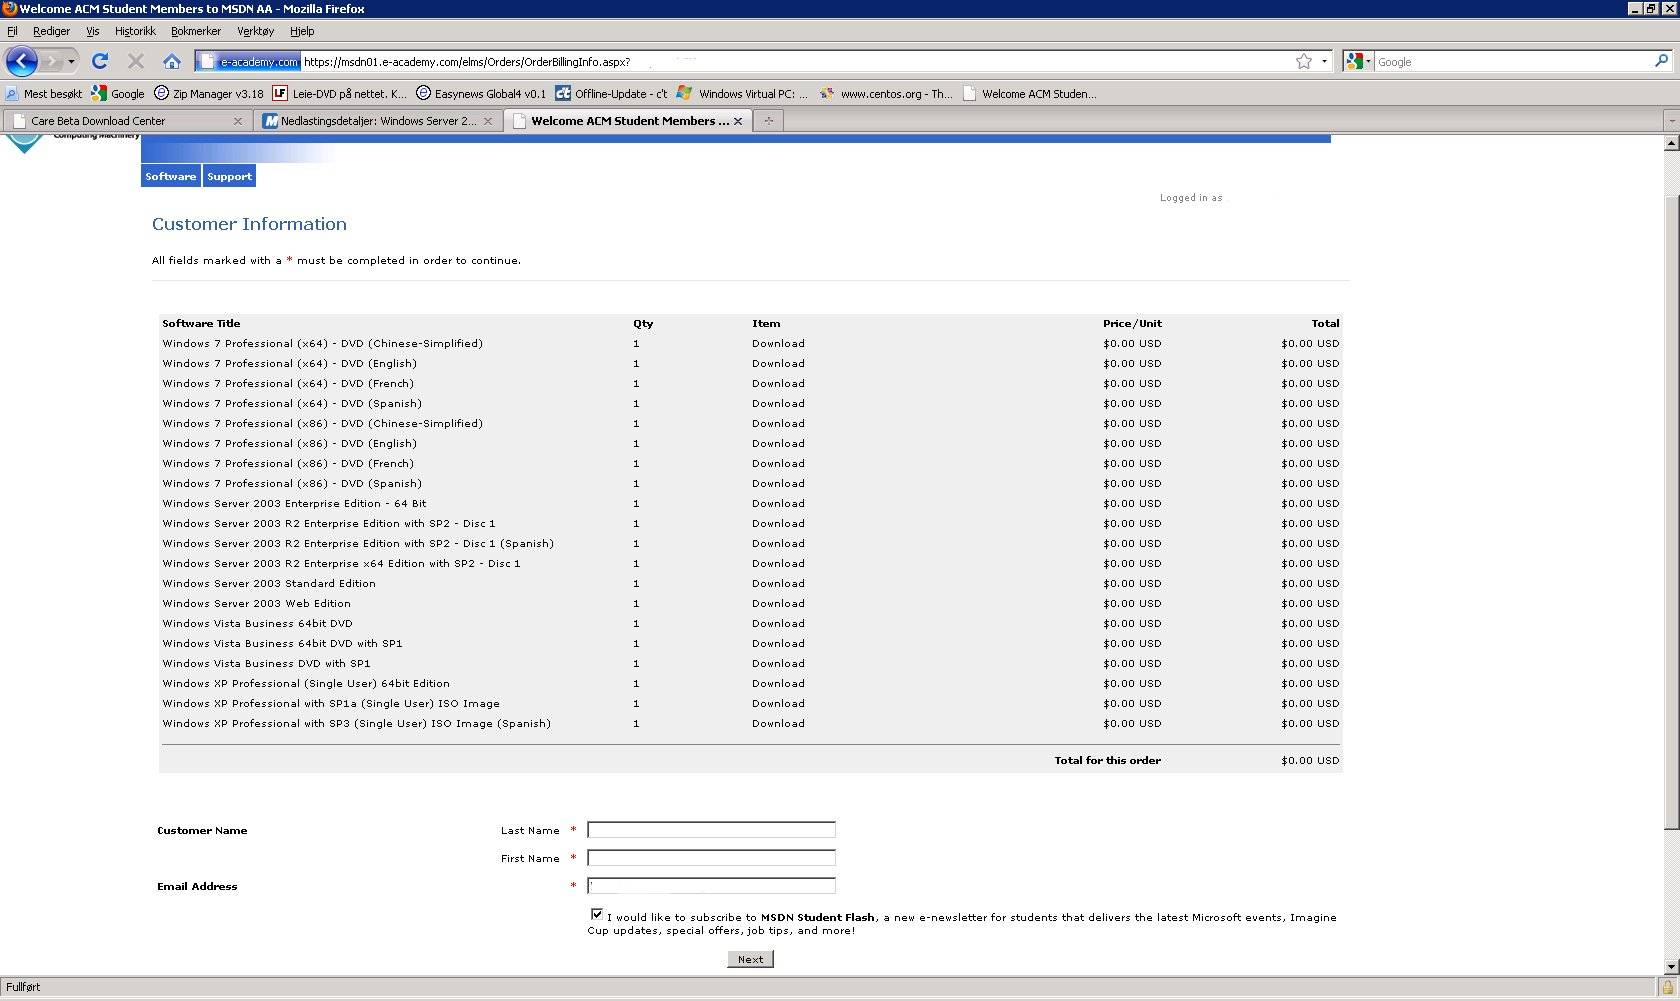Click the Customer Information heading
Screen dimensions: 1680x1001
tap(249, 224)
